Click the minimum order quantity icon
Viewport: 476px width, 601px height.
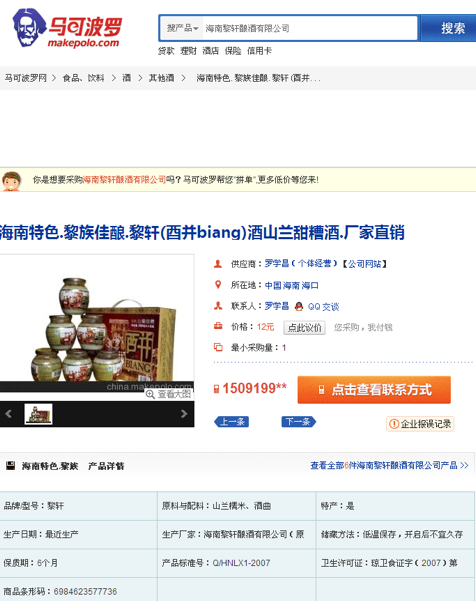218,347
